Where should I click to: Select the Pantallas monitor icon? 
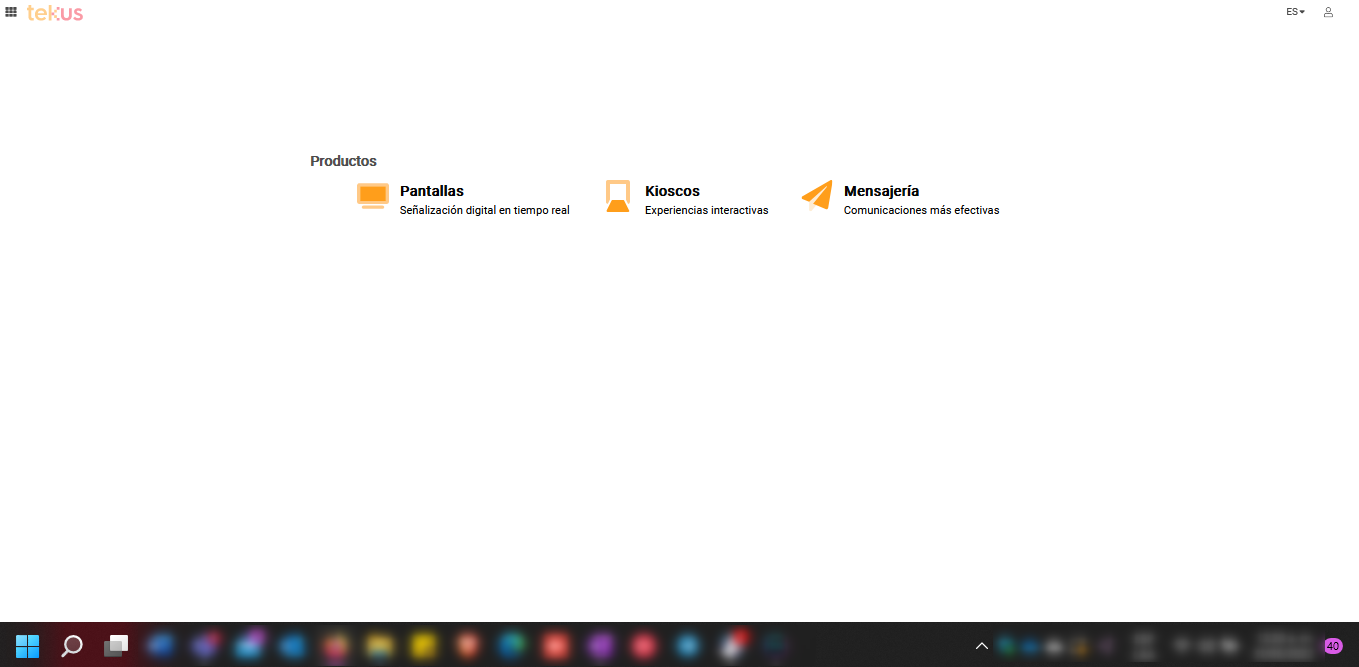point(372,196)
